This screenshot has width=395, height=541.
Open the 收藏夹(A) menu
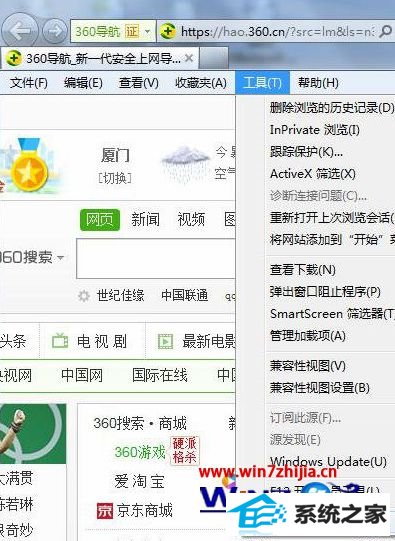(201, 83)
